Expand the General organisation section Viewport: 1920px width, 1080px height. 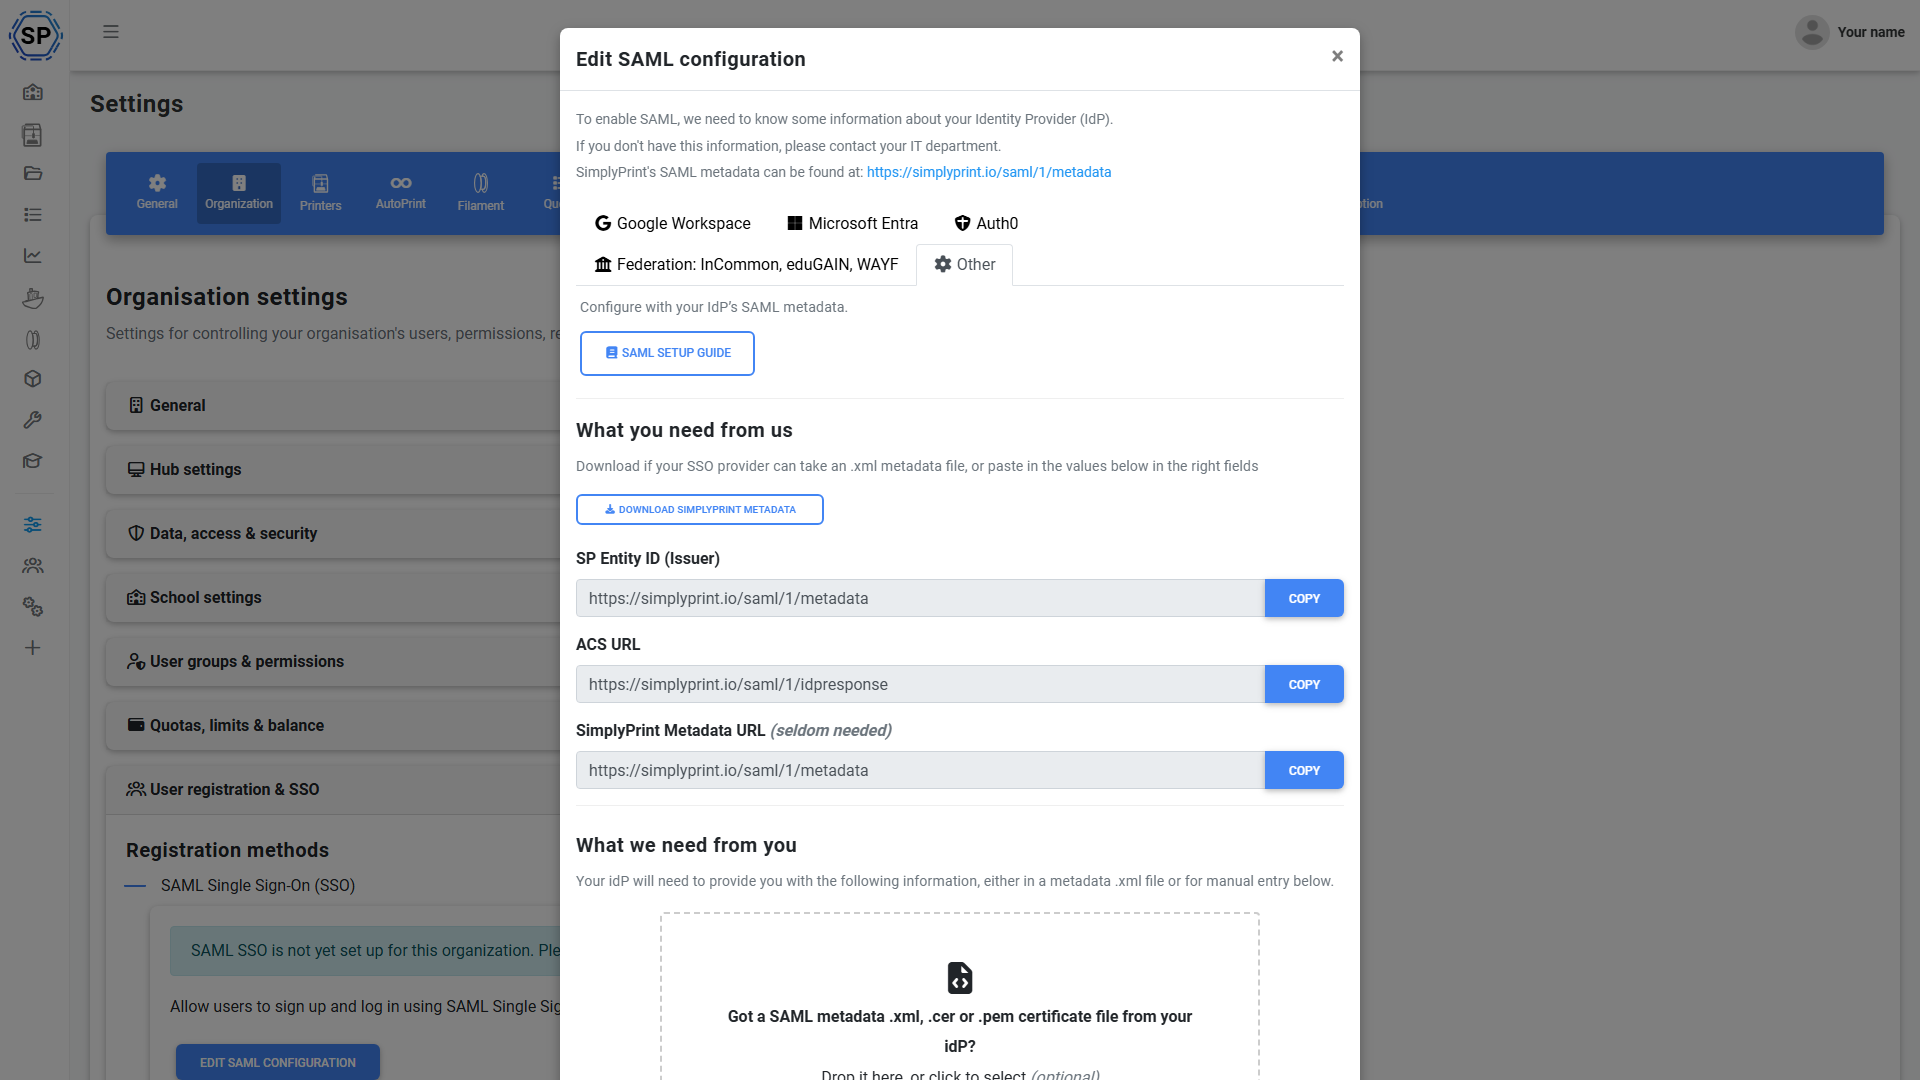[333, 406]
